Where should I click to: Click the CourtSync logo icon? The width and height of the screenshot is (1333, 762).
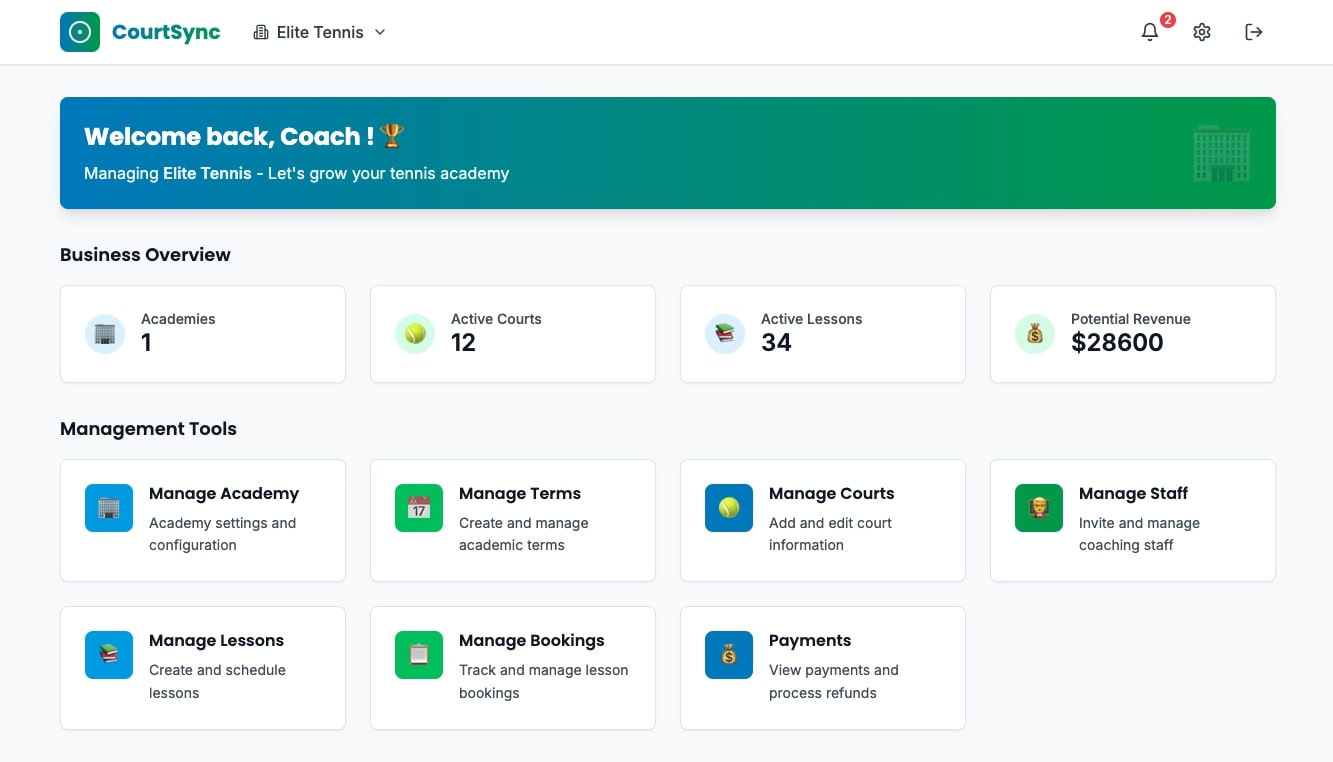pos(80,32)
